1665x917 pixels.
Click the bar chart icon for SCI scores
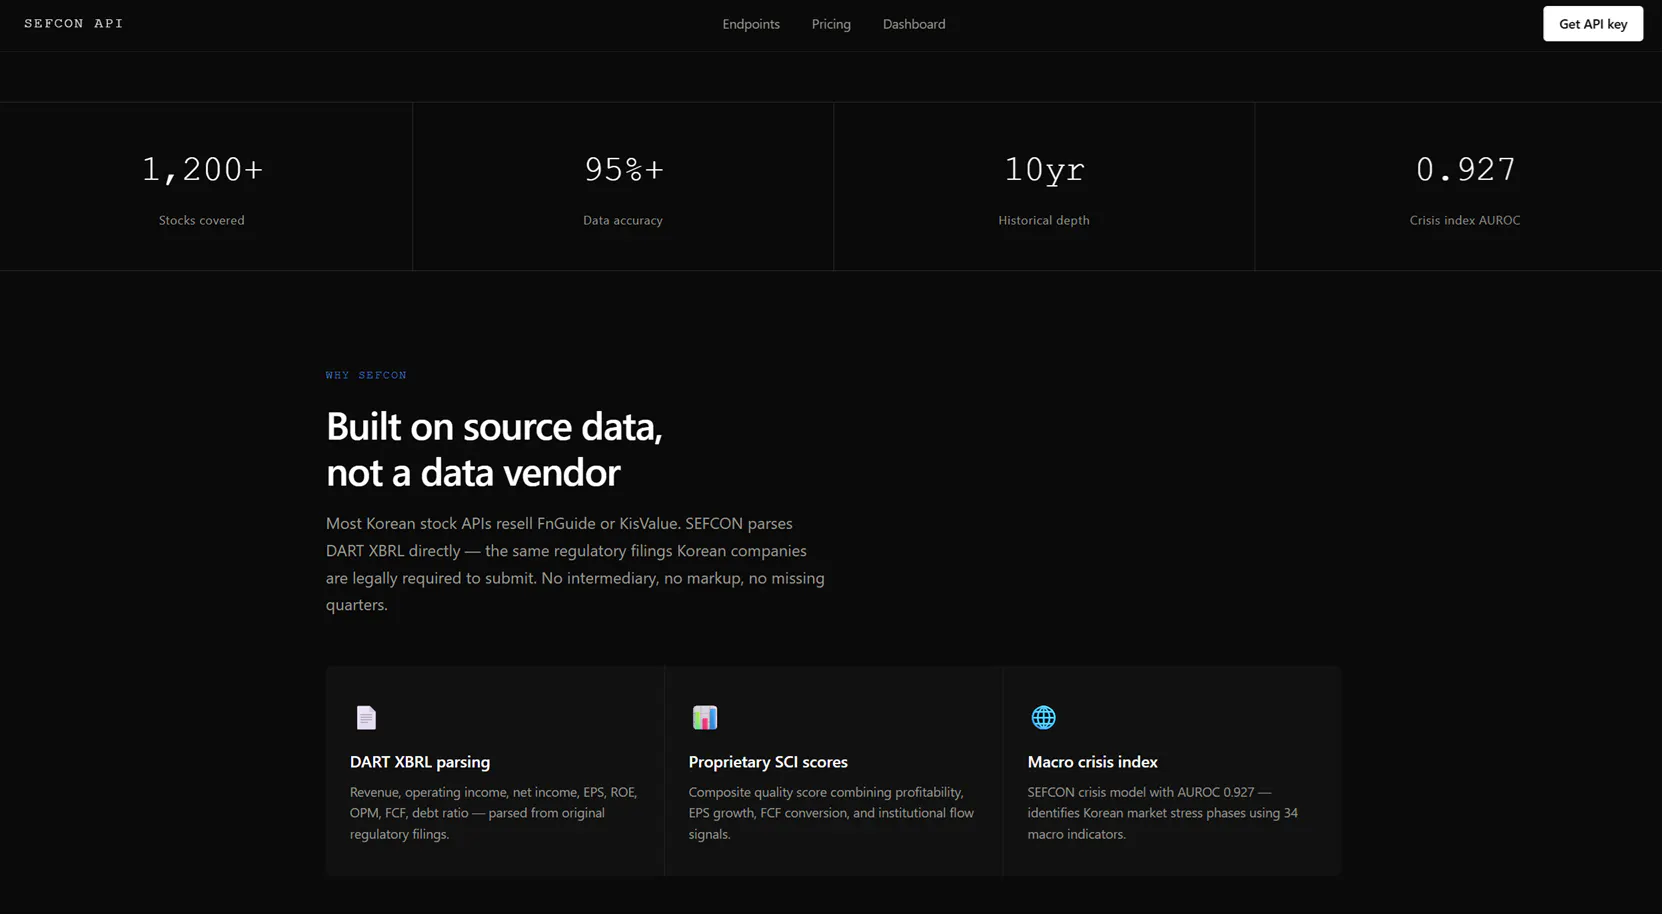coord(706,718)
